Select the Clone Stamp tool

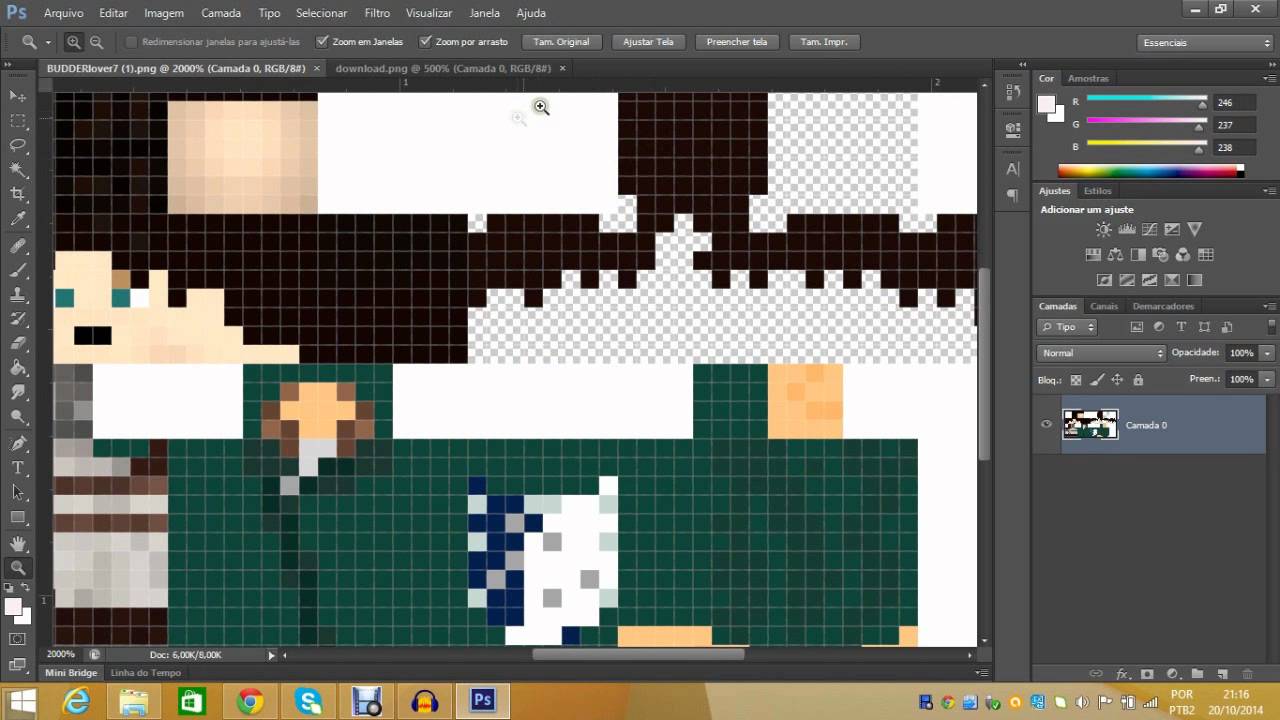coord(18,295)
